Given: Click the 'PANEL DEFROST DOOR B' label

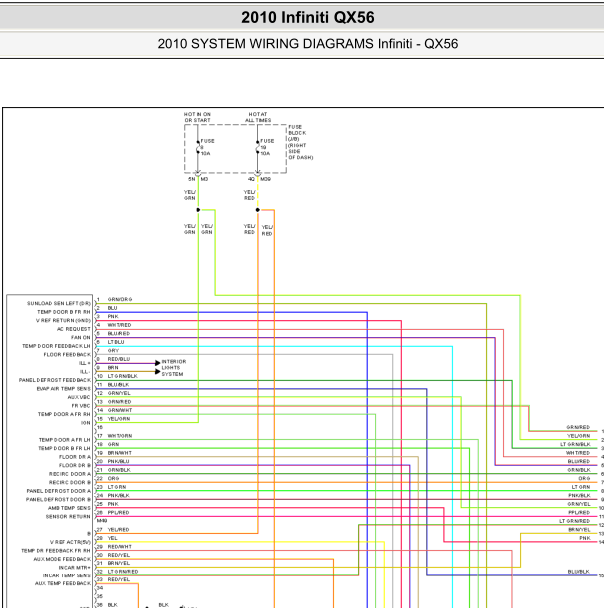Looking at the screenshot, I should 58,499.
